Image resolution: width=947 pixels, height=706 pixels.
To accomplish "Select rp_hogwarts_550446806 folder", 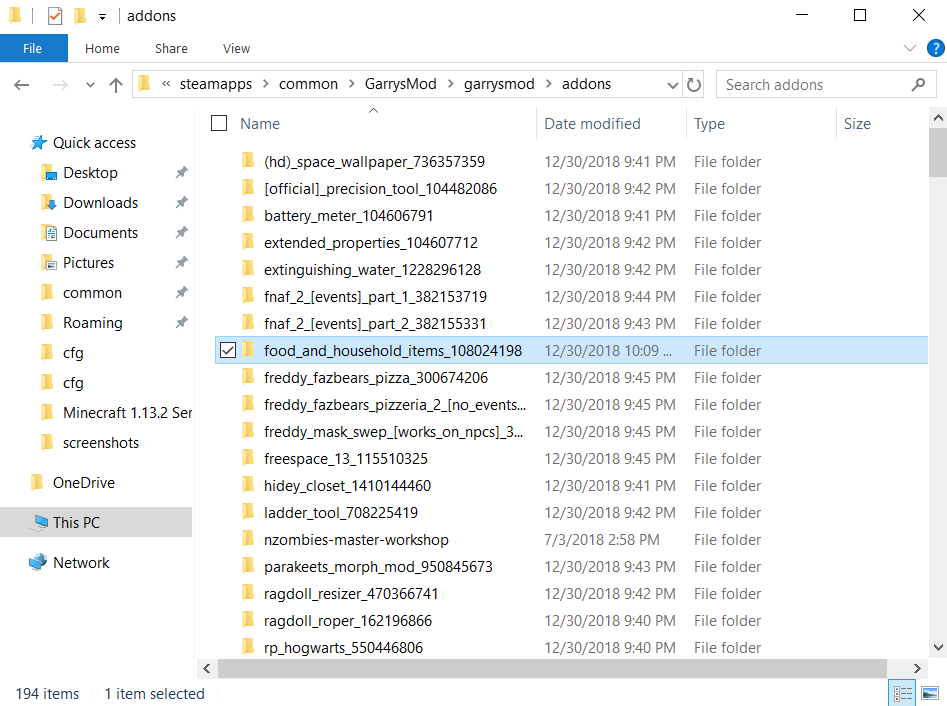I will point(343,647).
